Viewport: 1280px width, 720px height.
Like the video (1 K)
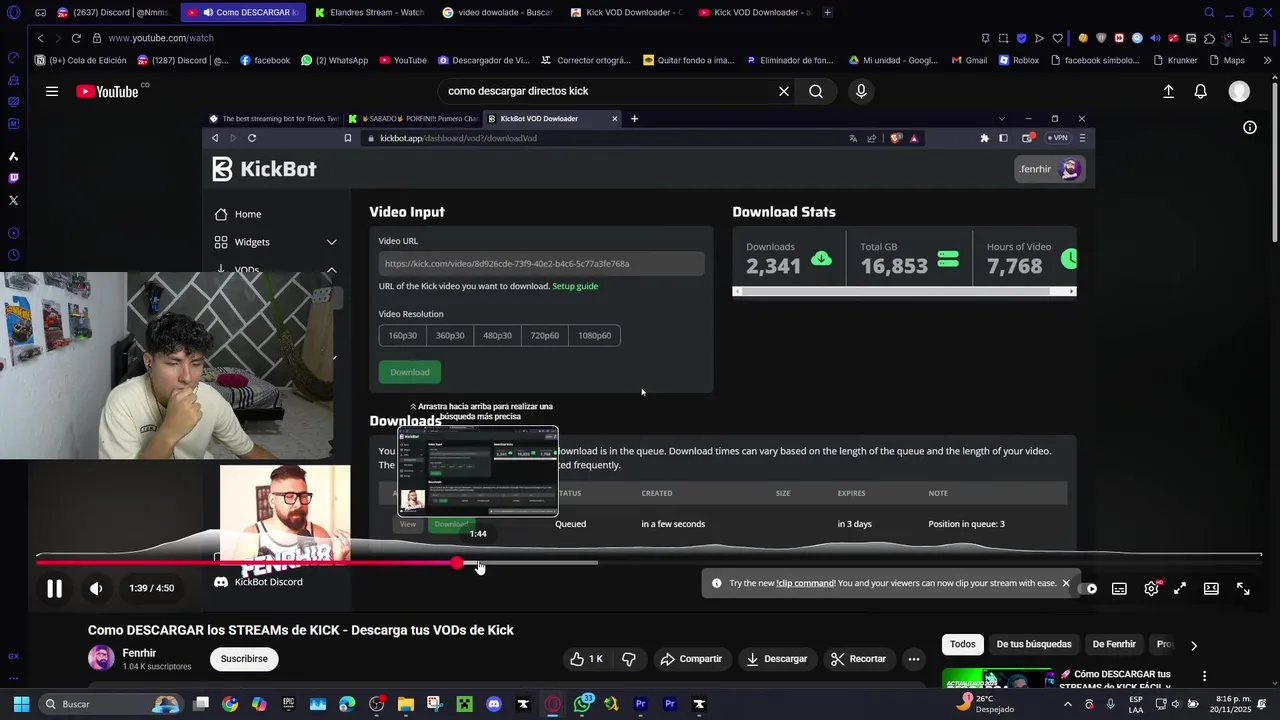point(586,659)
